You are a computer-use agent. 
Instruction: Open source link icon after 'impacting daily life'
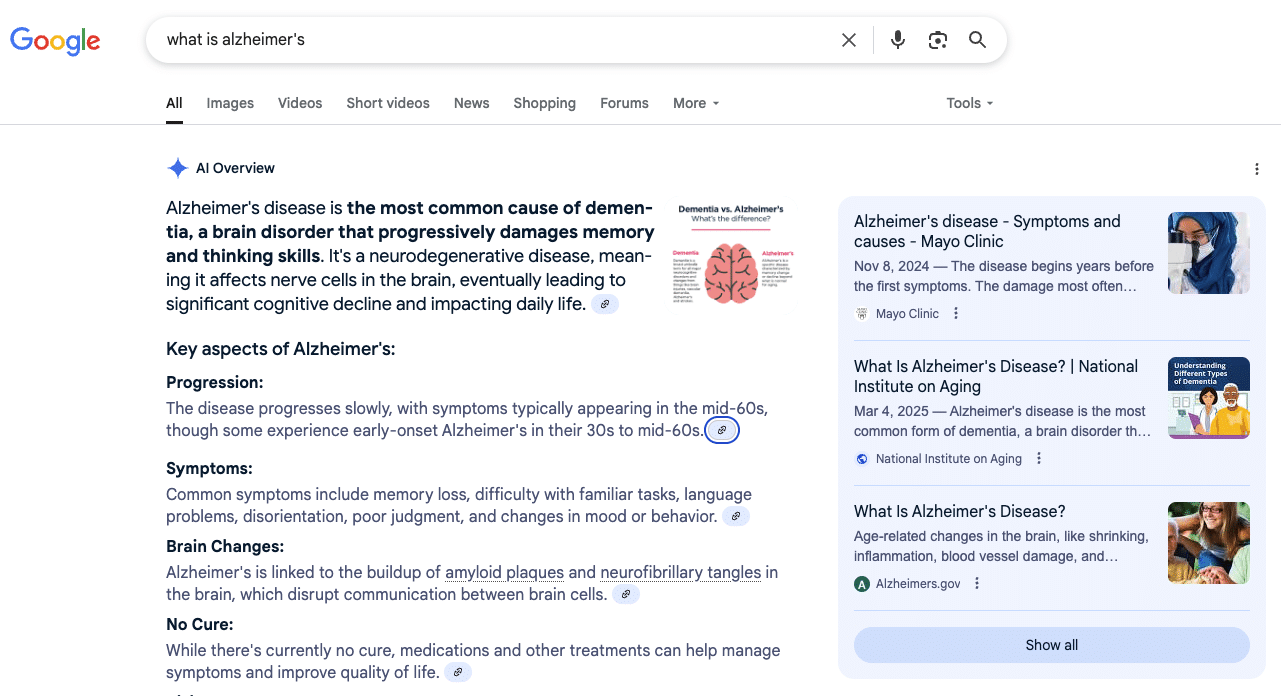click(x=605, y=304)
